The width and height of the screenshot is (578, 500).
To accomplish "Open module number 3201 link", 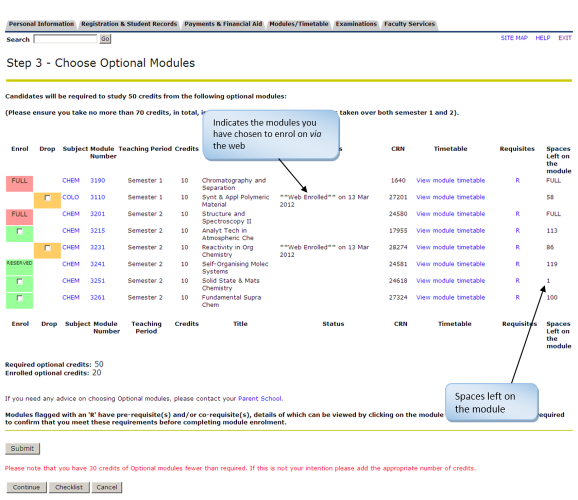I will pyautogui.click(x=98, y=214).
